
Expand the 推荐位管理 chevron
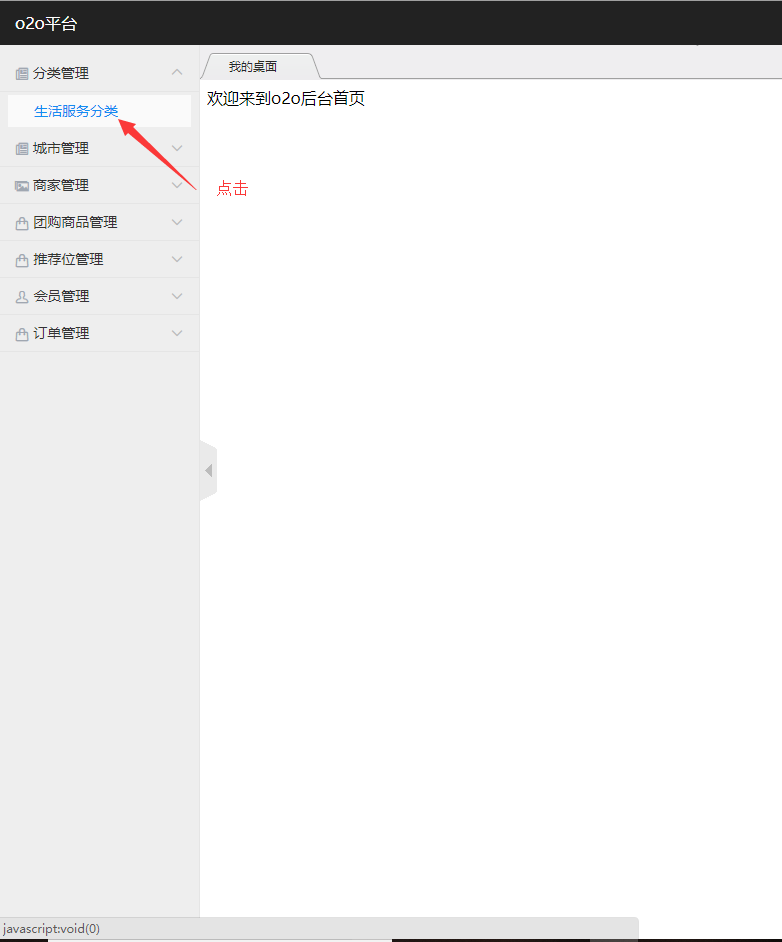tap(177, 260)
